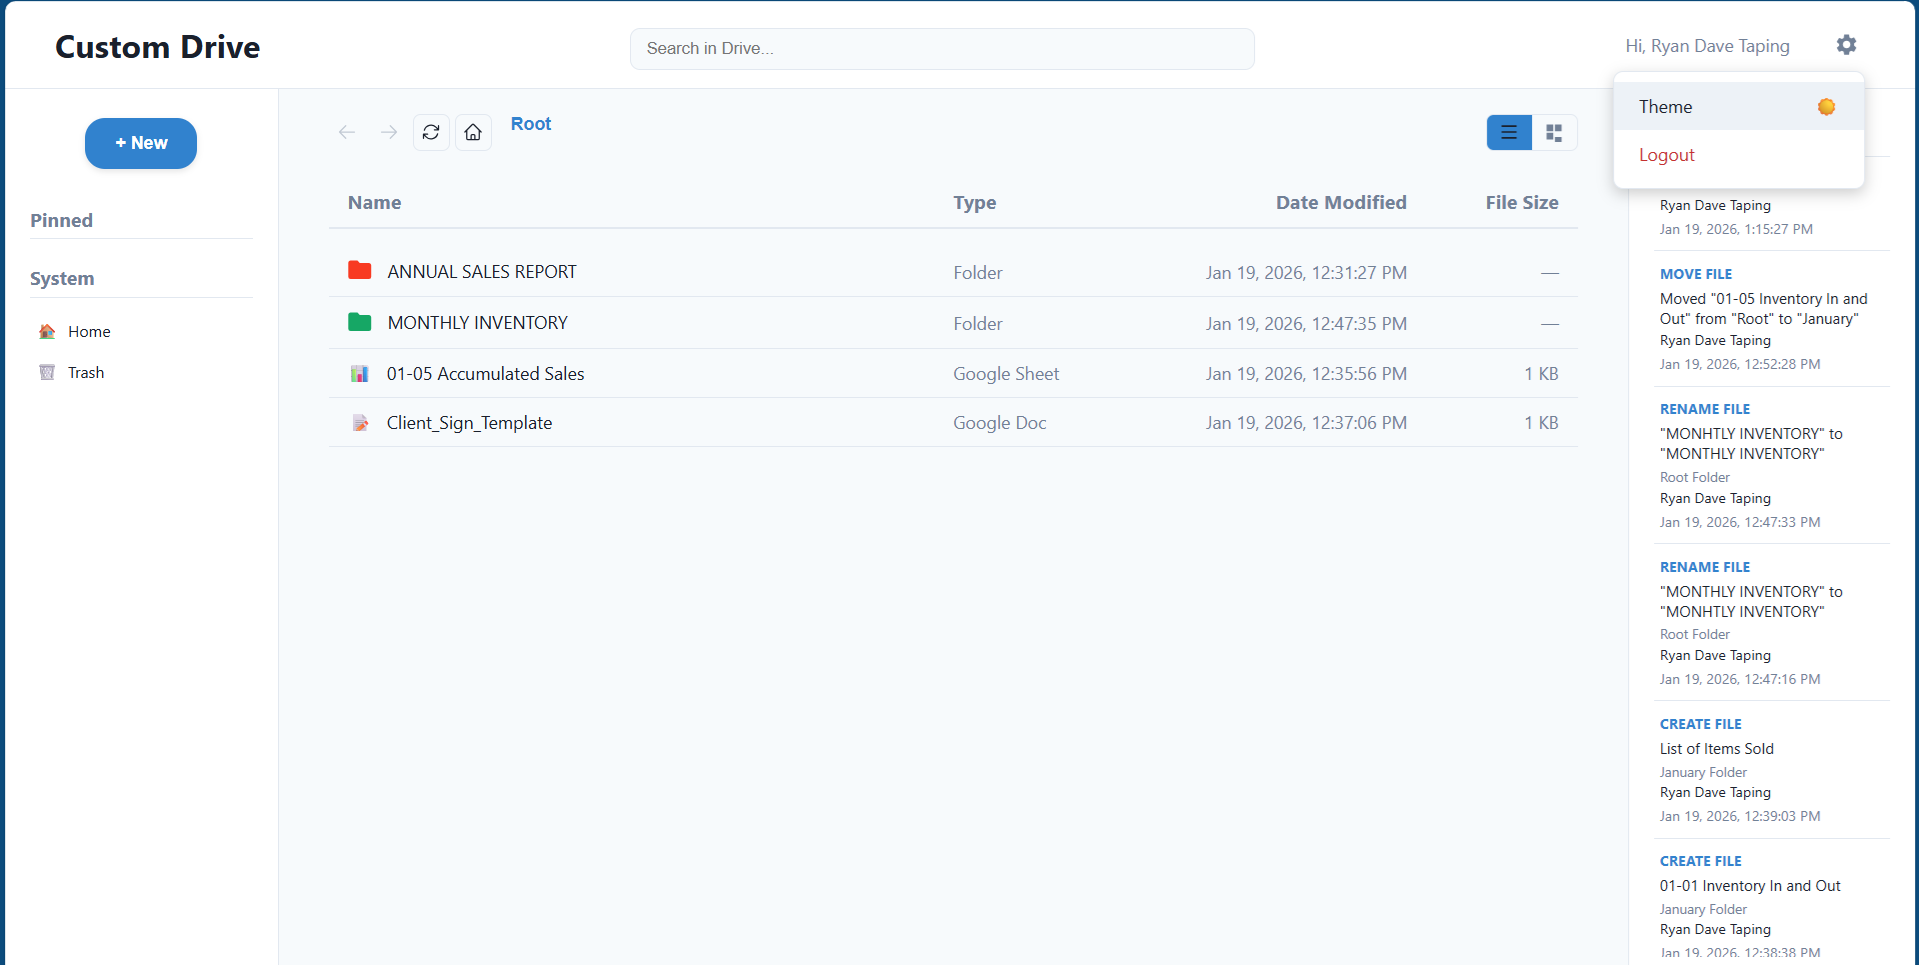This screenshot has width=1919, height=965.
Task: Click the back navigation arrow
Action: [346, 132]
